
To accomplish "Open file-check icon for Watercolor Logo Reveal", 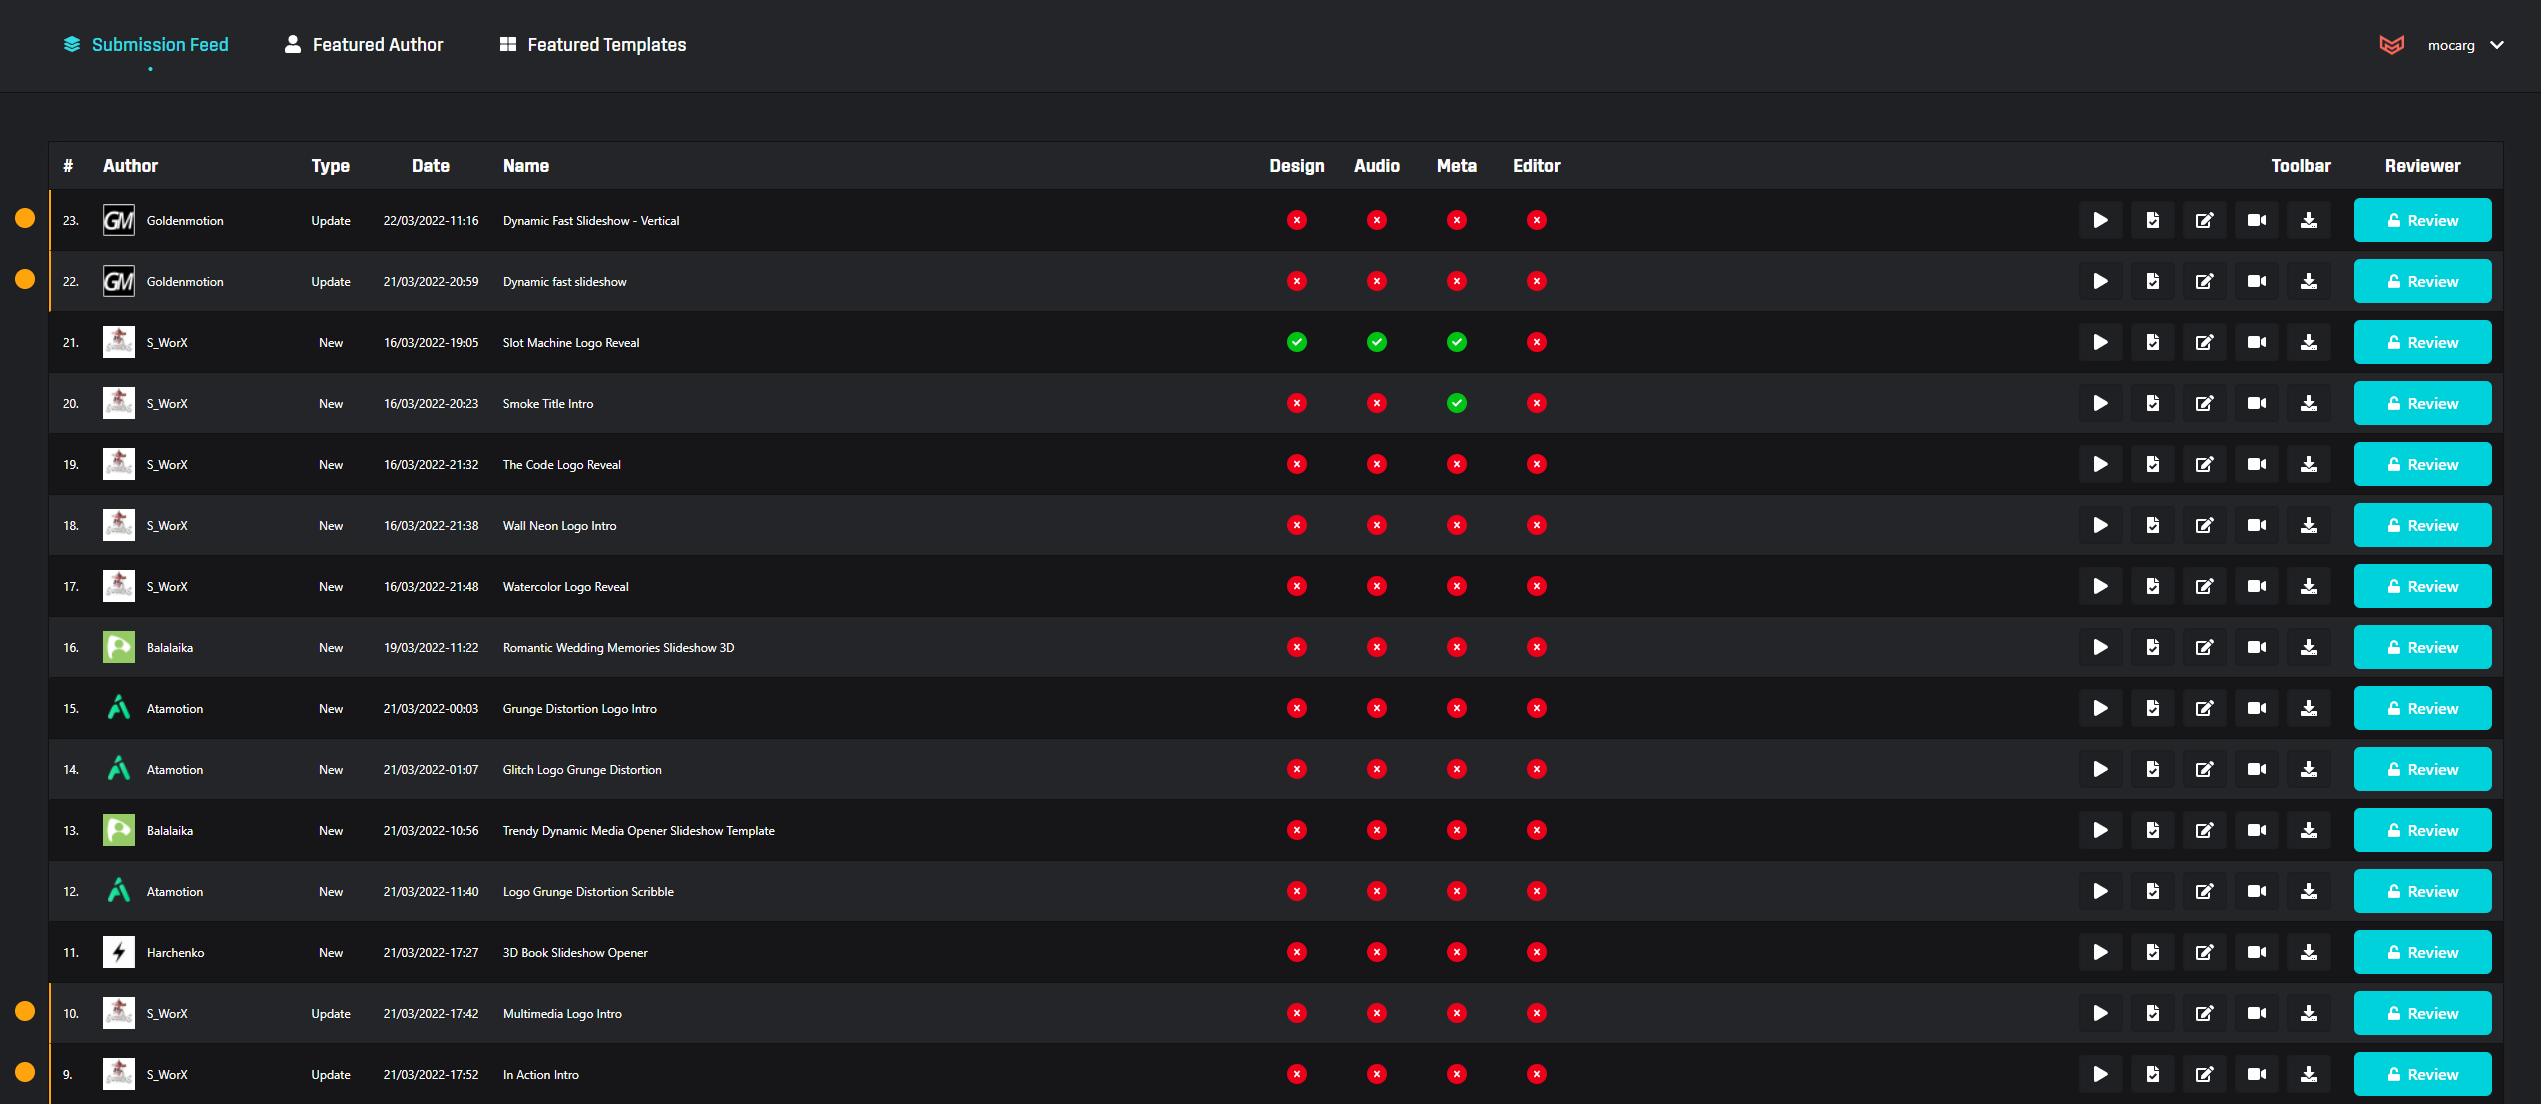I will click(2152, 586).
